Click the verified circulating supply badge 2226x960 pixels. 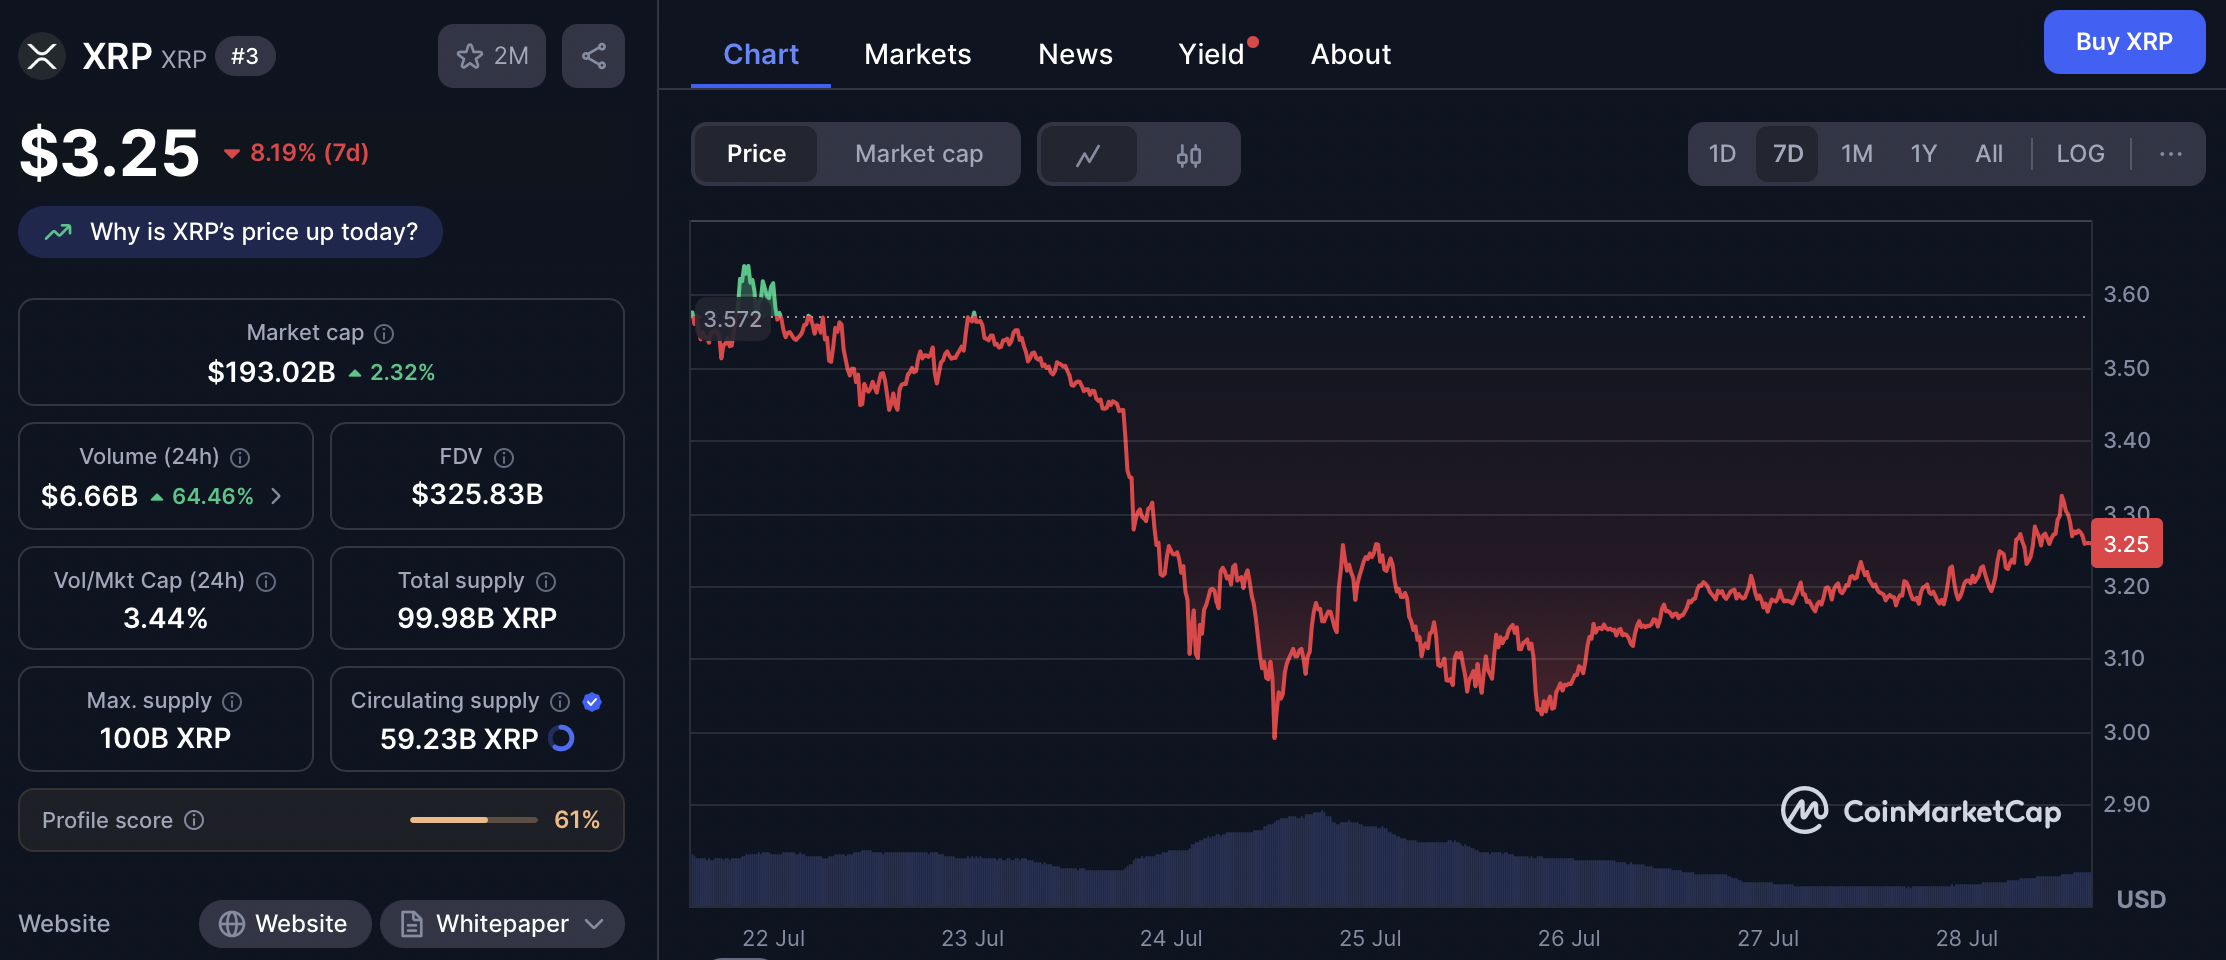click(592, 702)
